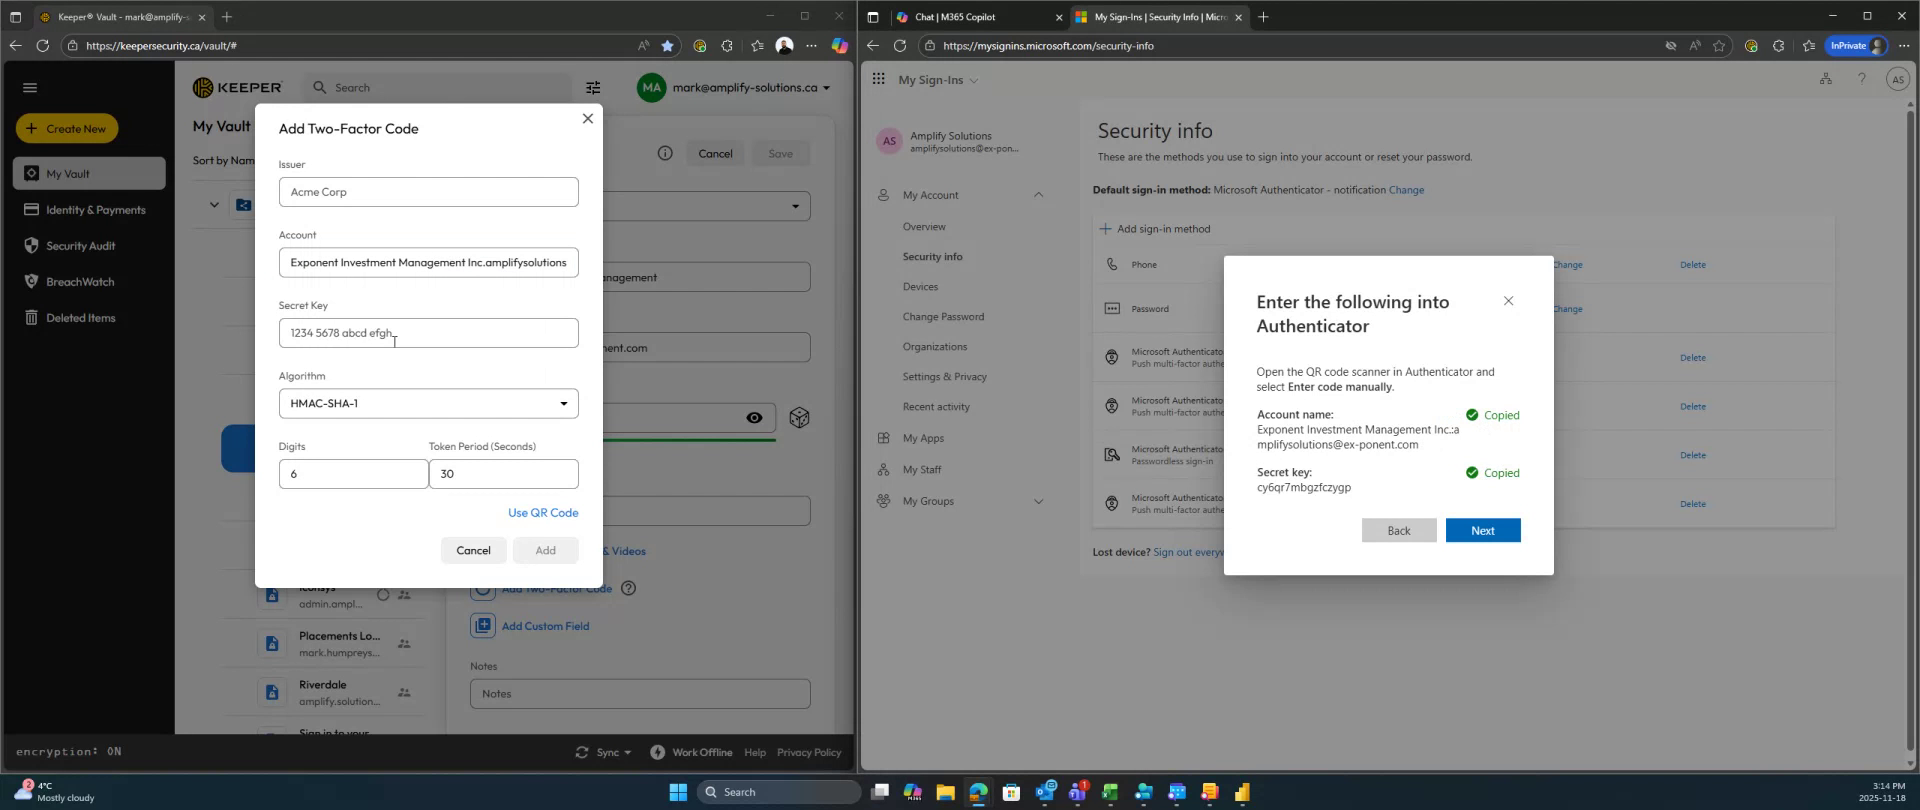Click BreachWatch shield icon in Keeper sidebar
The width and height of the screenshot is (1920, 810).
tap(31, 282)
